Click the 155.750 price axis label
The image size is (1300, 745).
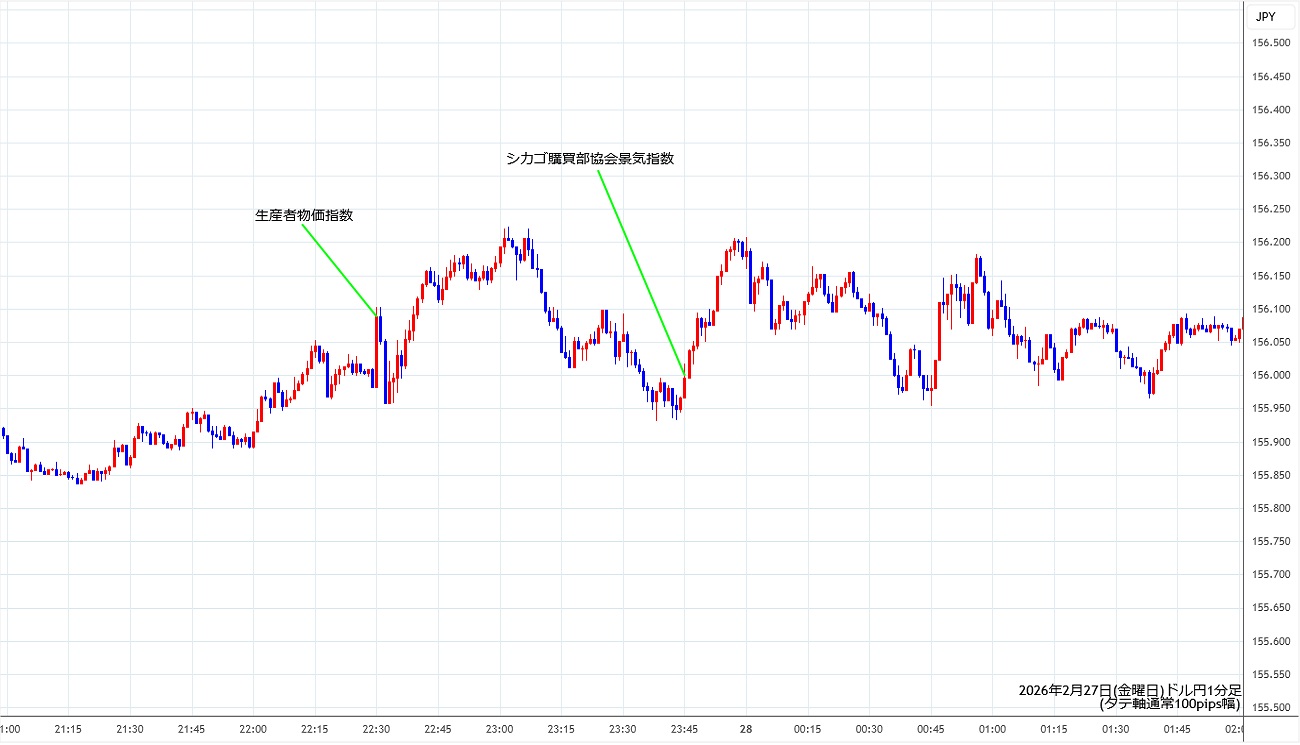coord(1269,541)
